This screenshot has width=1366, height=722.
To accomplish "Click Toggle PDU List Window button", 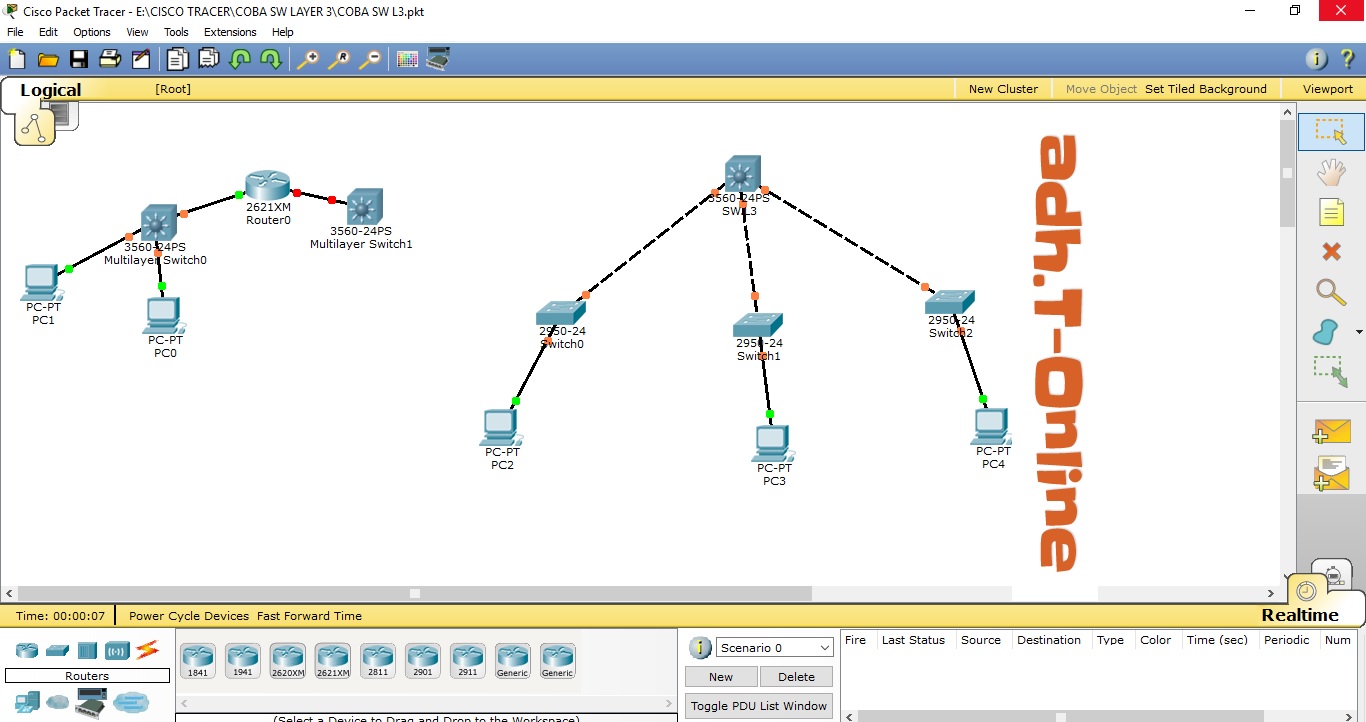I will click(x=759, y=706).
